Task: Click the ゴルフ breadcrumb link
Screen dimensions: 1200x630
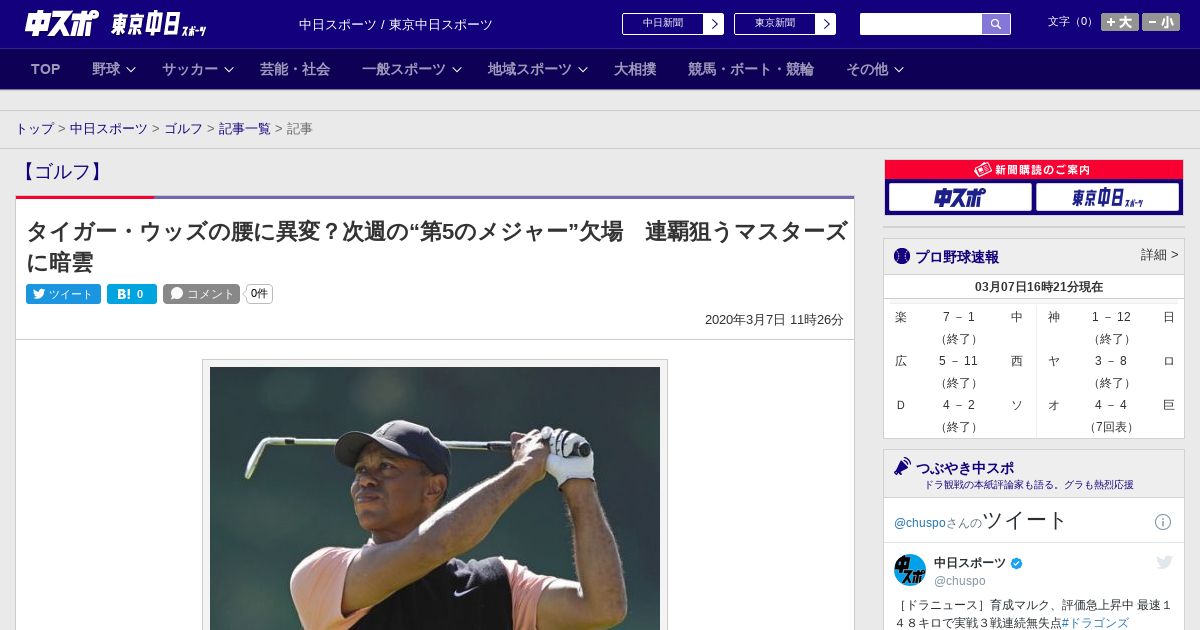Action: [183, 129]
